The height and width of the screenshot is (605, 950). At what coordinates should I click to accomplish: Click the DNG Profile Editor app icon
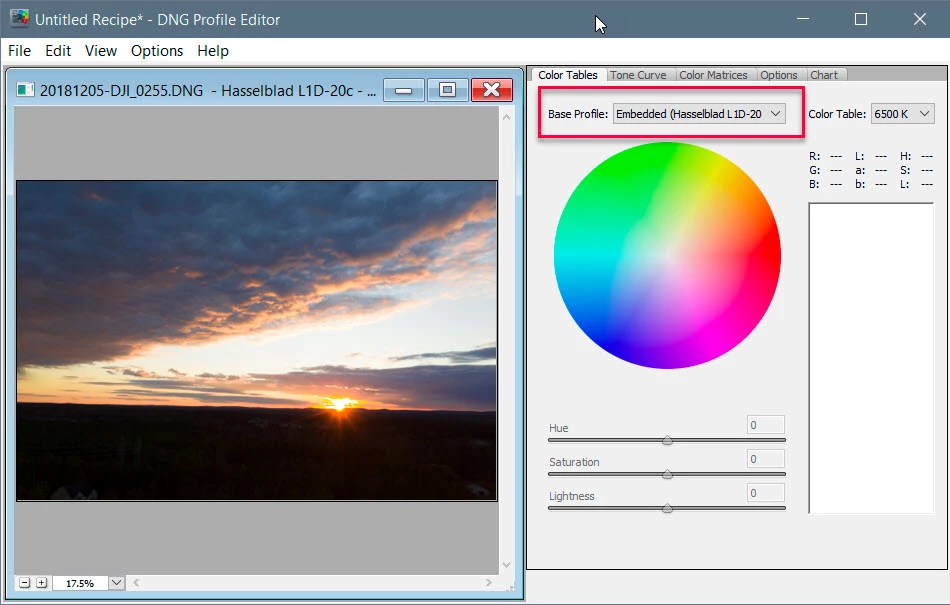tap(19, 18)
